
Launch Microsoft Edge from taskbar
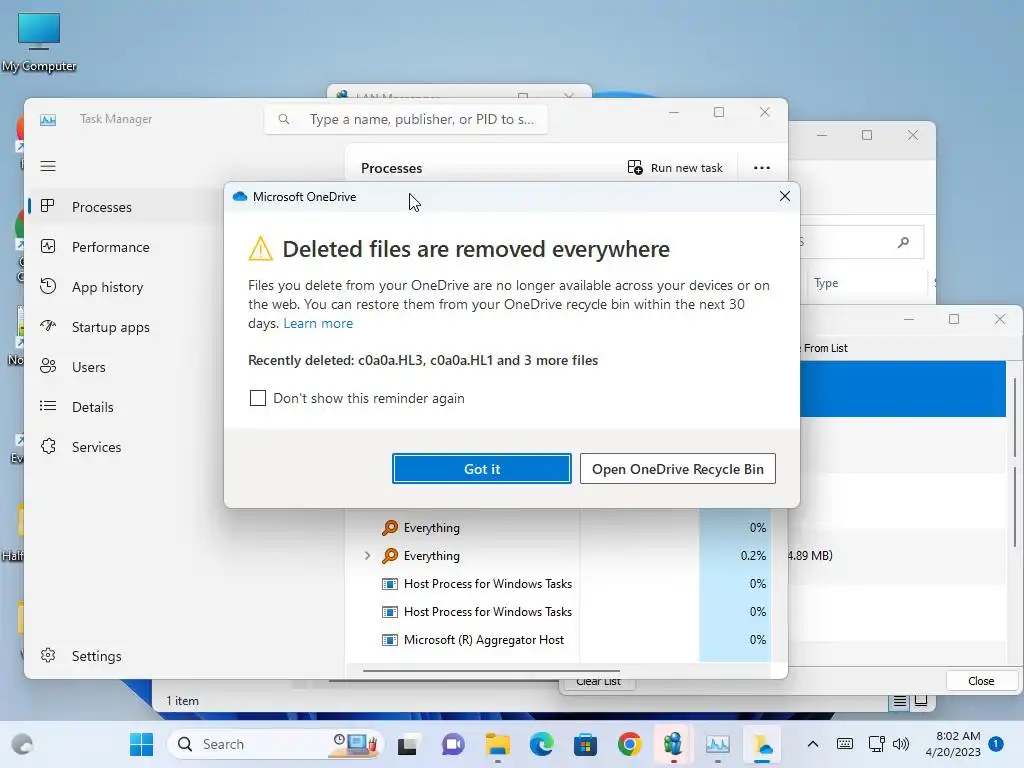click(541, 744)
